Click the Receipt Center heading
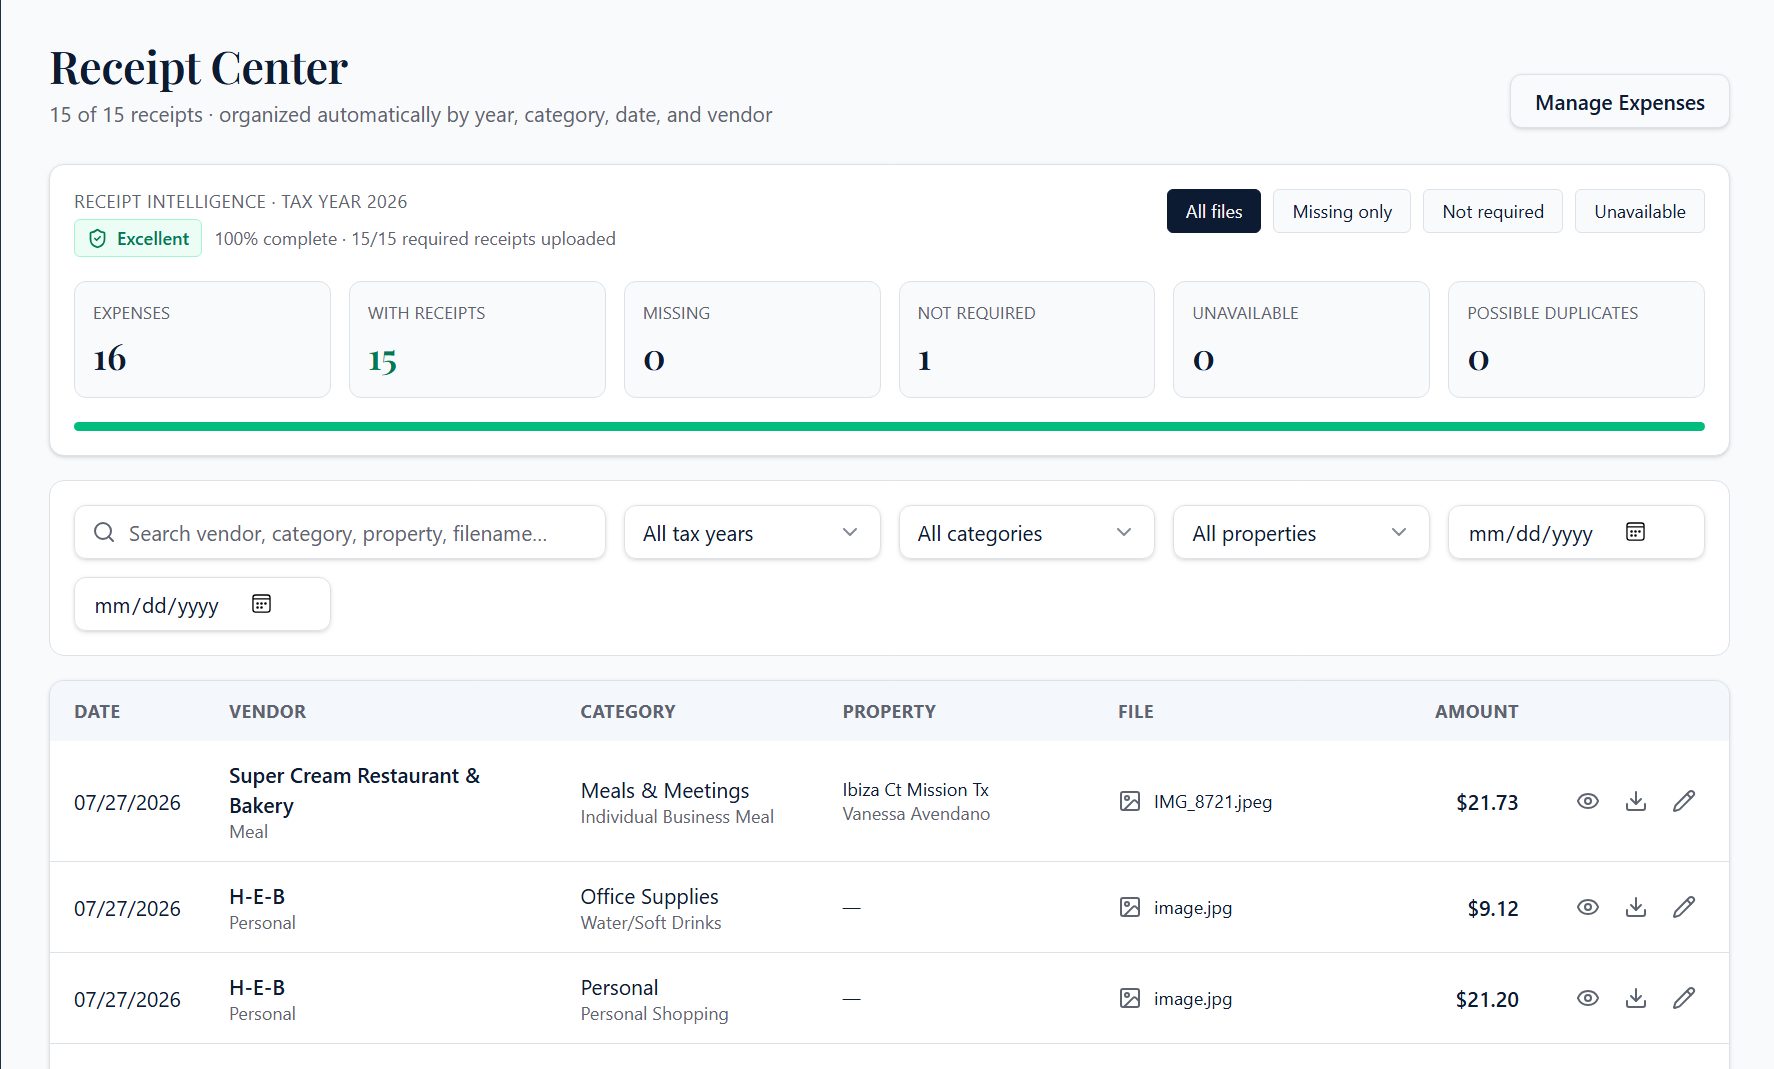The height and width of the screenshot is (1069, 1774). click(x=199, y=68)
